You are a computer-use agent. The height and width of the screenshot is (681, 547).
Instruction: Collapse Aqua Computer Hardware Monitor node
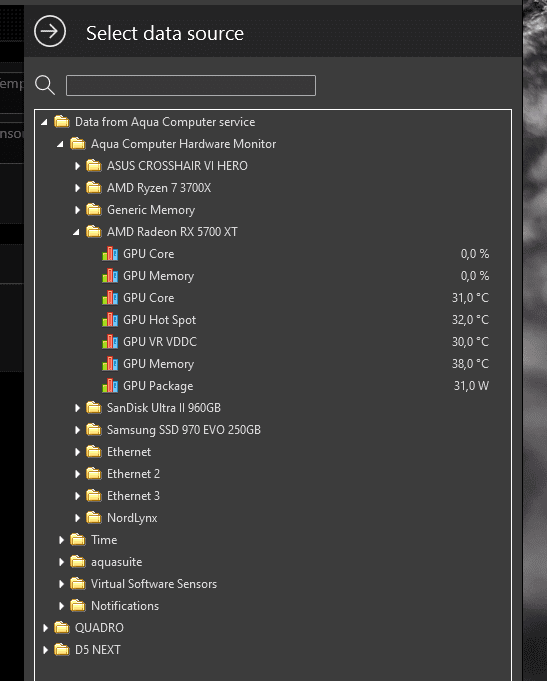[60, 144]
